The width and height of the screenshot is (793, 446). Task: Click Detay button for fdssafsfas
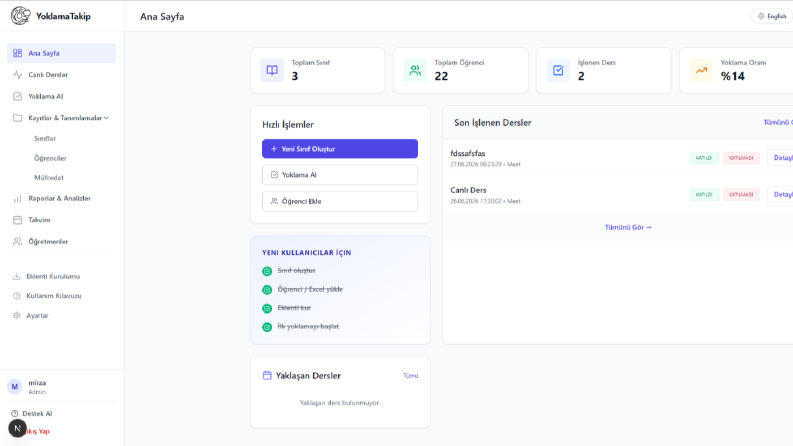click(x=780, y=158)
